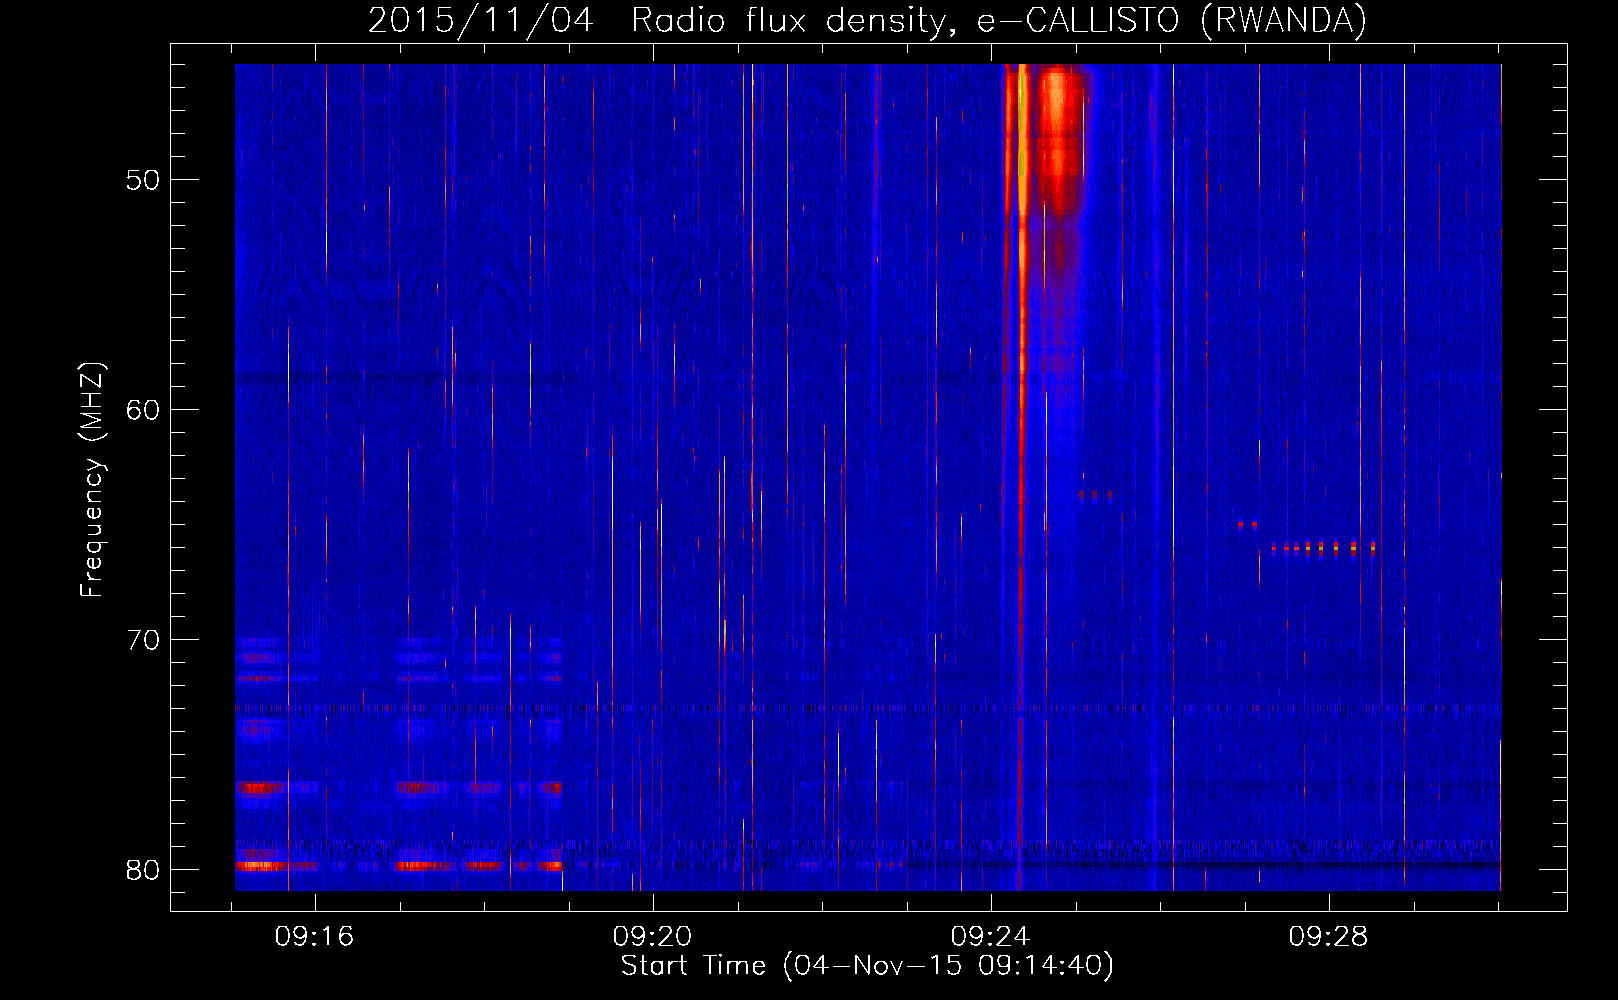Click the red dotted signal near 66 MHz
Image resolution: width=1618 pixels, height=1000 pixels.
click(1323, 547)
